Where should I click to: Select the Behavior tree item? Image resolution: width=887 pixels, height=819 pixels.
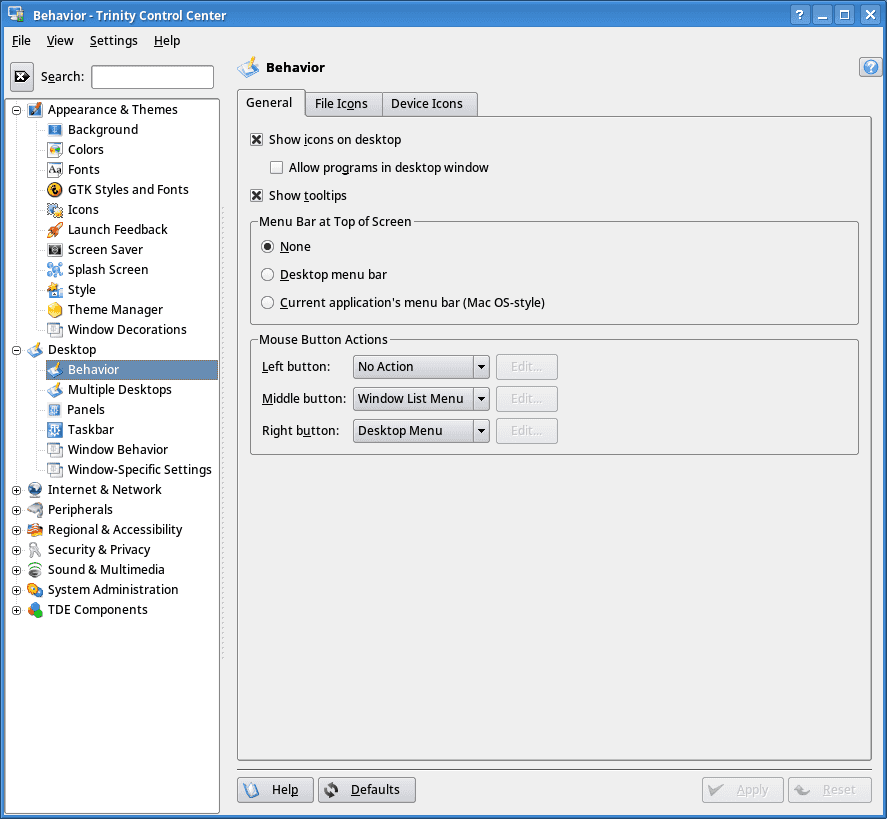click(132, 370)
